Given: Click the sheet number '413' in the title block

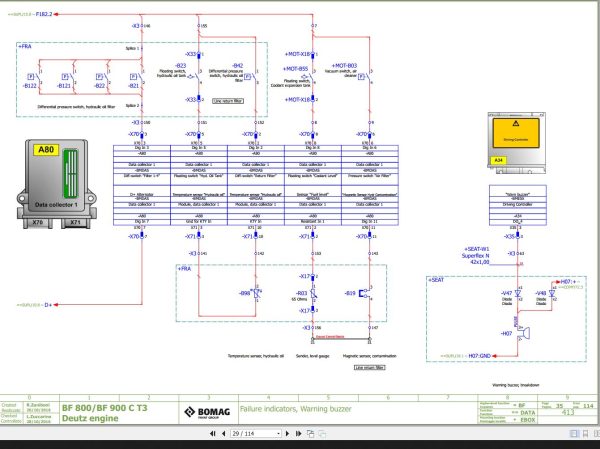Looking at the screenshot, I should [568, 412].
